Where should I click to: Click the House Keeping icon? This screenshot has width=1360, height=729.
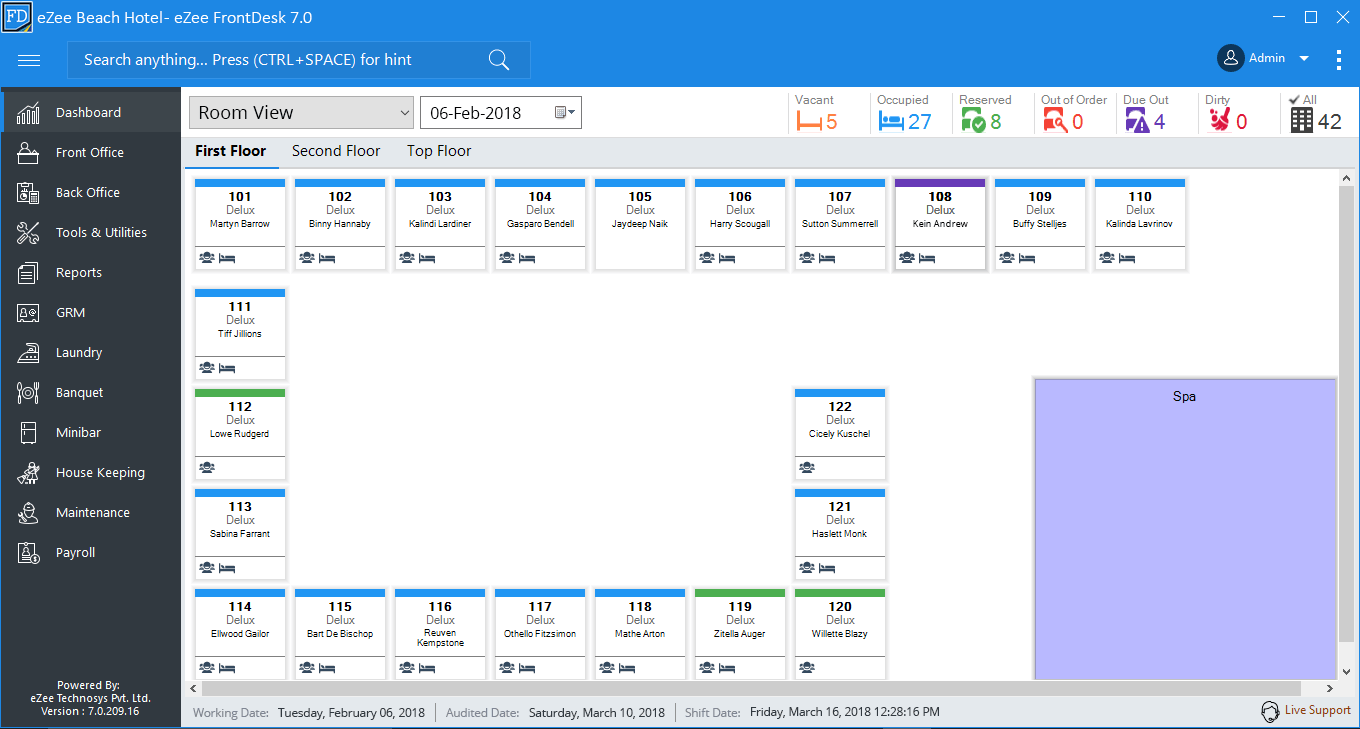[x=28, y=472]
